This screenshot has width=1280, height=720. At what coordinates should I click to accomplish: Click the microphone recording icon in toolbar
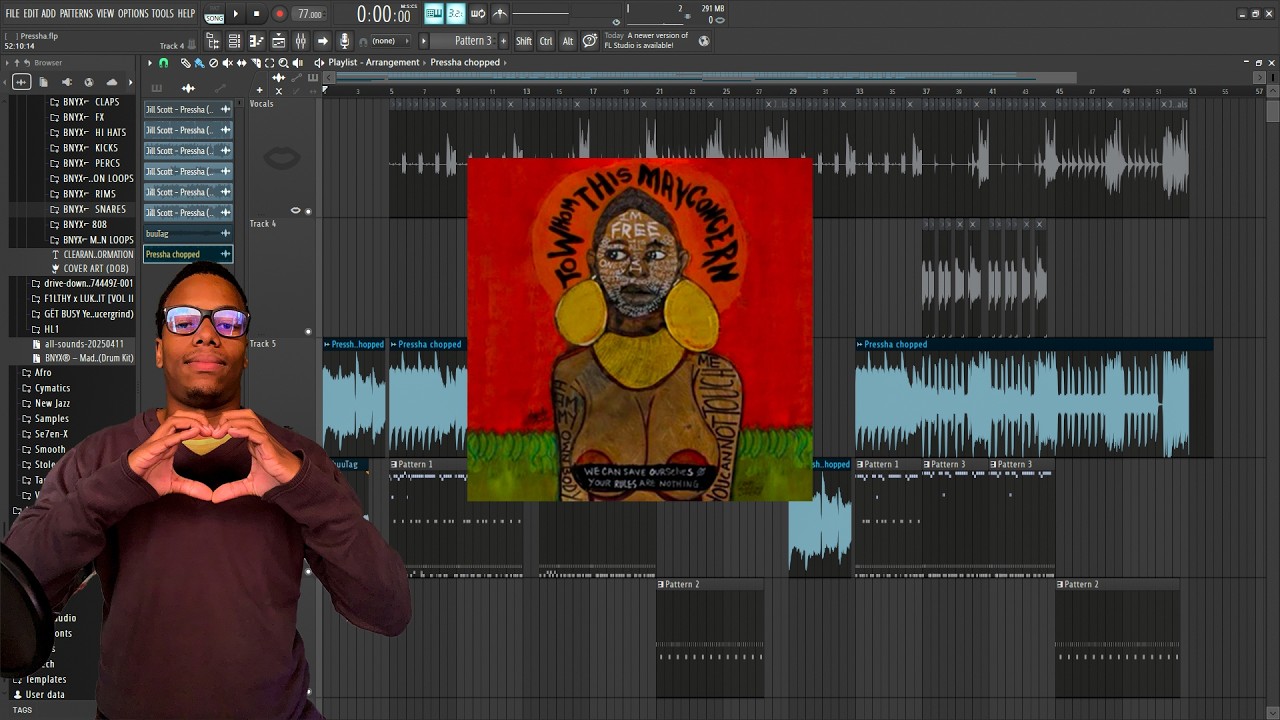344,41
